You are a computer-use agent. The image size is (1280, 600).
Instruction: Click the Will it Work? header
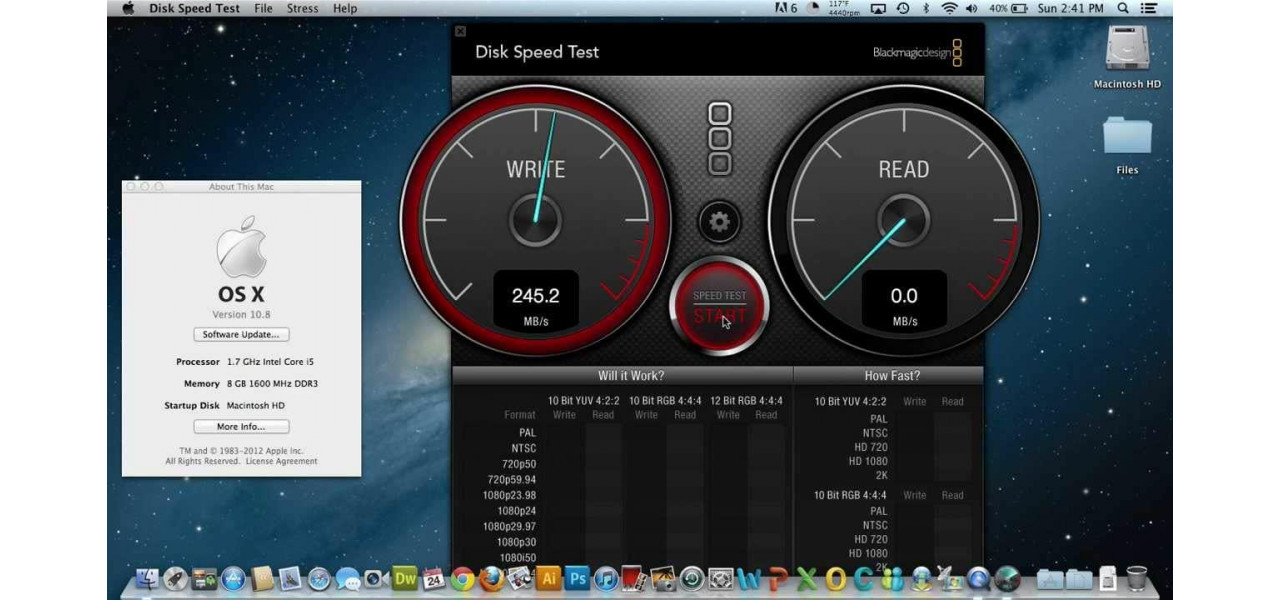(631, 376)
